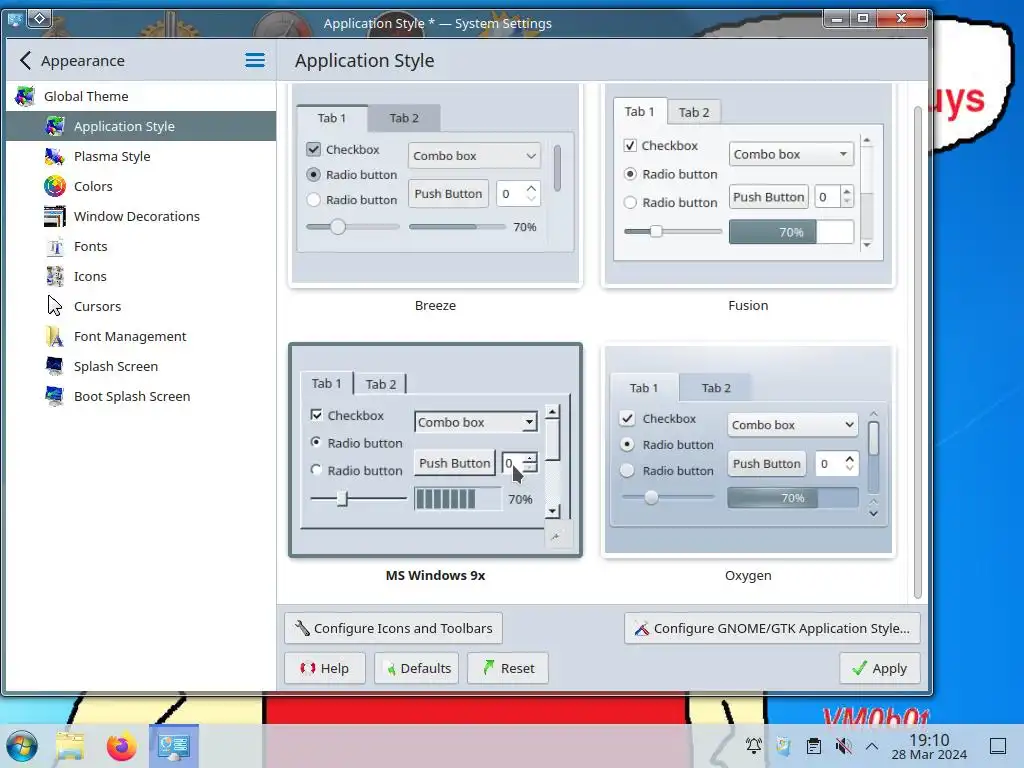
Task: Switch to Tab 2 in the Breeze preview
Action: coord(404,118)
